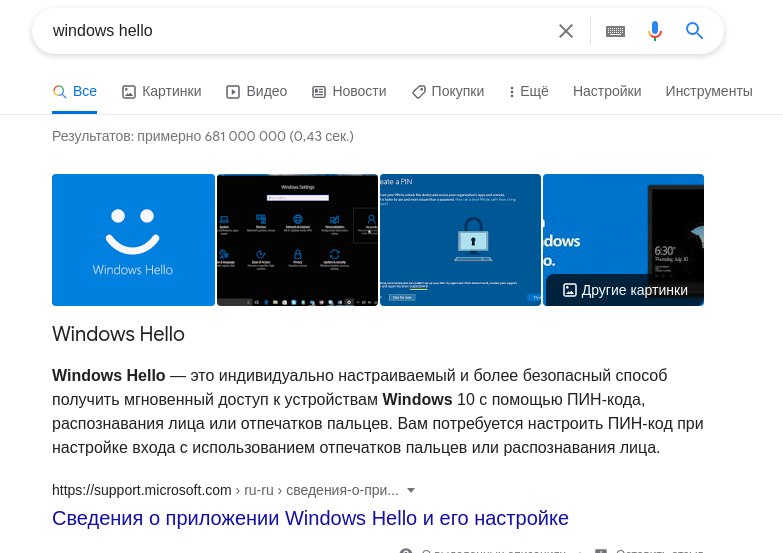Open the Create a PIN padlock thumbnail
Viewport: 783px width, 553px height.
(x=460, y=240)
